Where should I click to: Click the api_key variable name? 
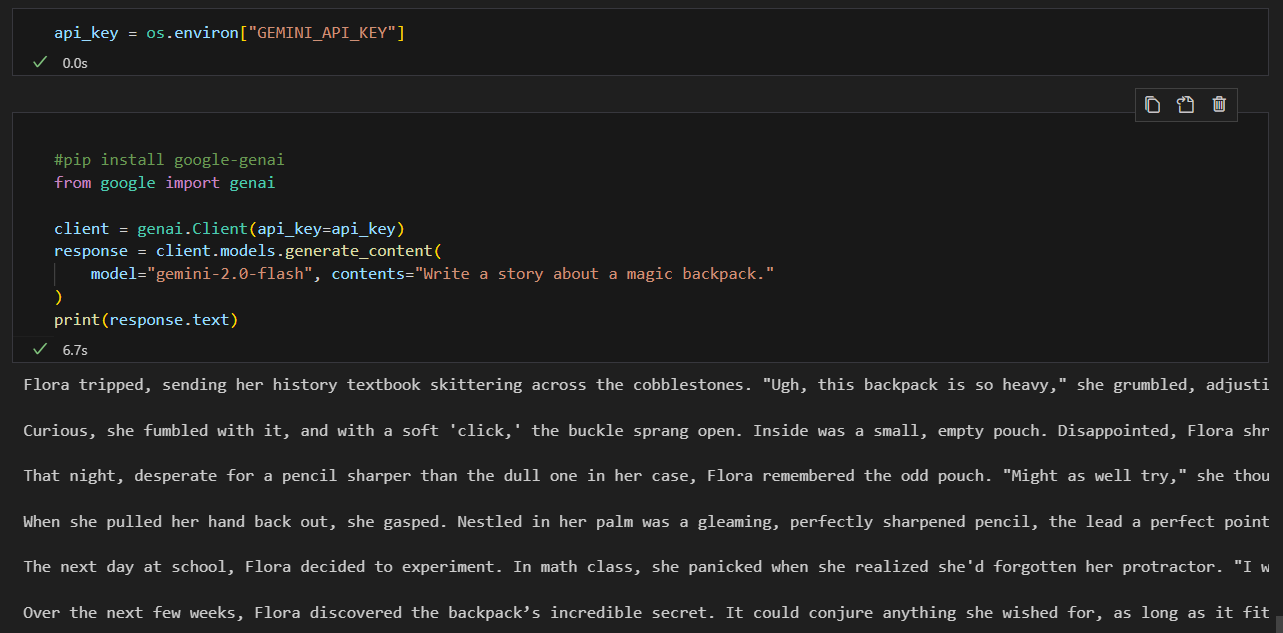85,32
